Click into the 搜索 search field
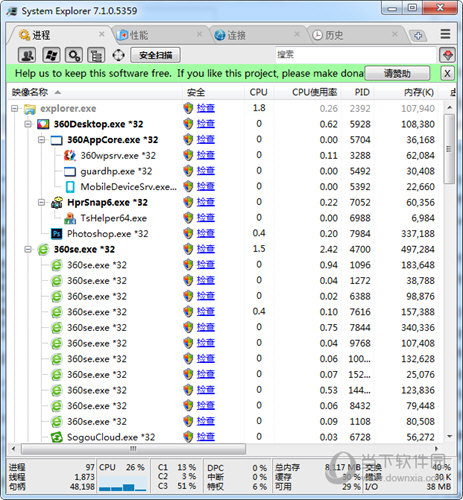 coord(355,55)
